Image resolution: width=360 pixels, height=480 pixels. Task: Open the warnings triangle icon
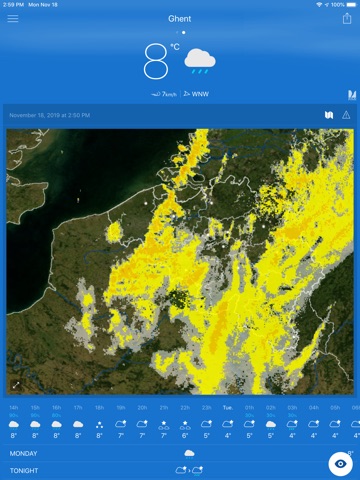(x=346, y=115)
